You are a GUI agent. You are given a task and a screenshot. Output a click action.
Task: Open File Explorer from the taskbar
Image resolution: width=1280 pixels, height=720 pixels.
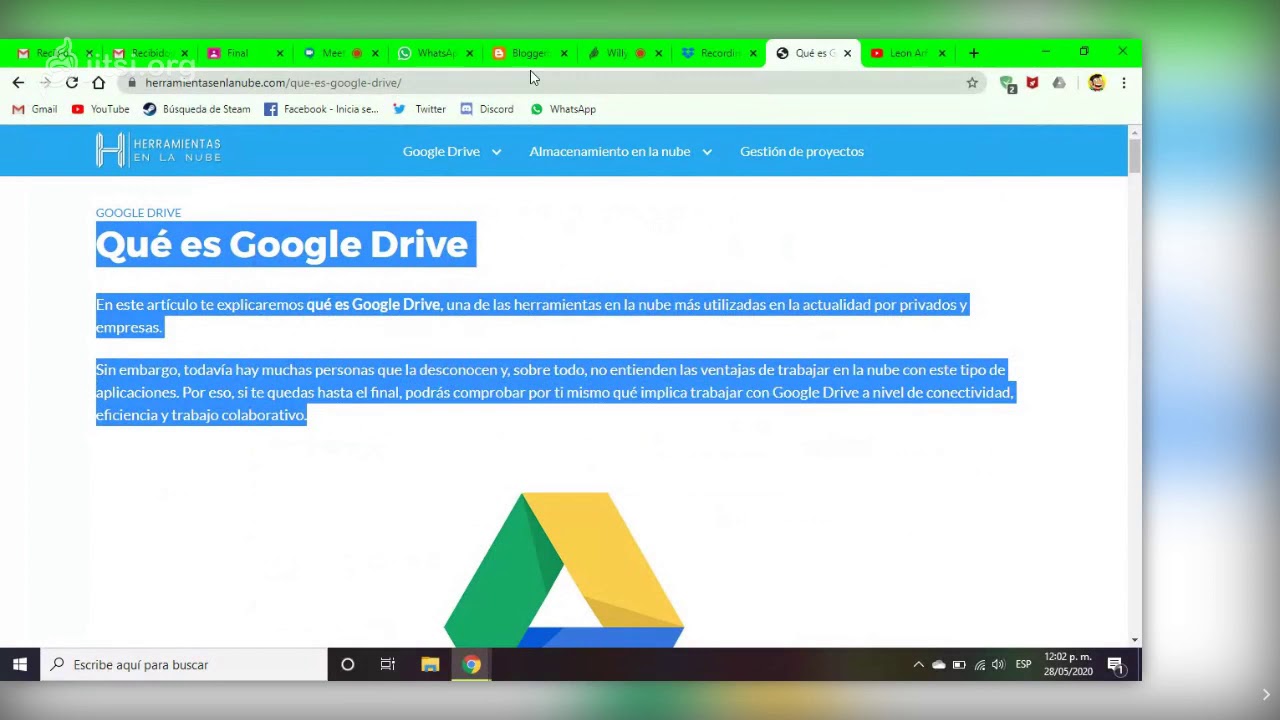tap(430, 664)
